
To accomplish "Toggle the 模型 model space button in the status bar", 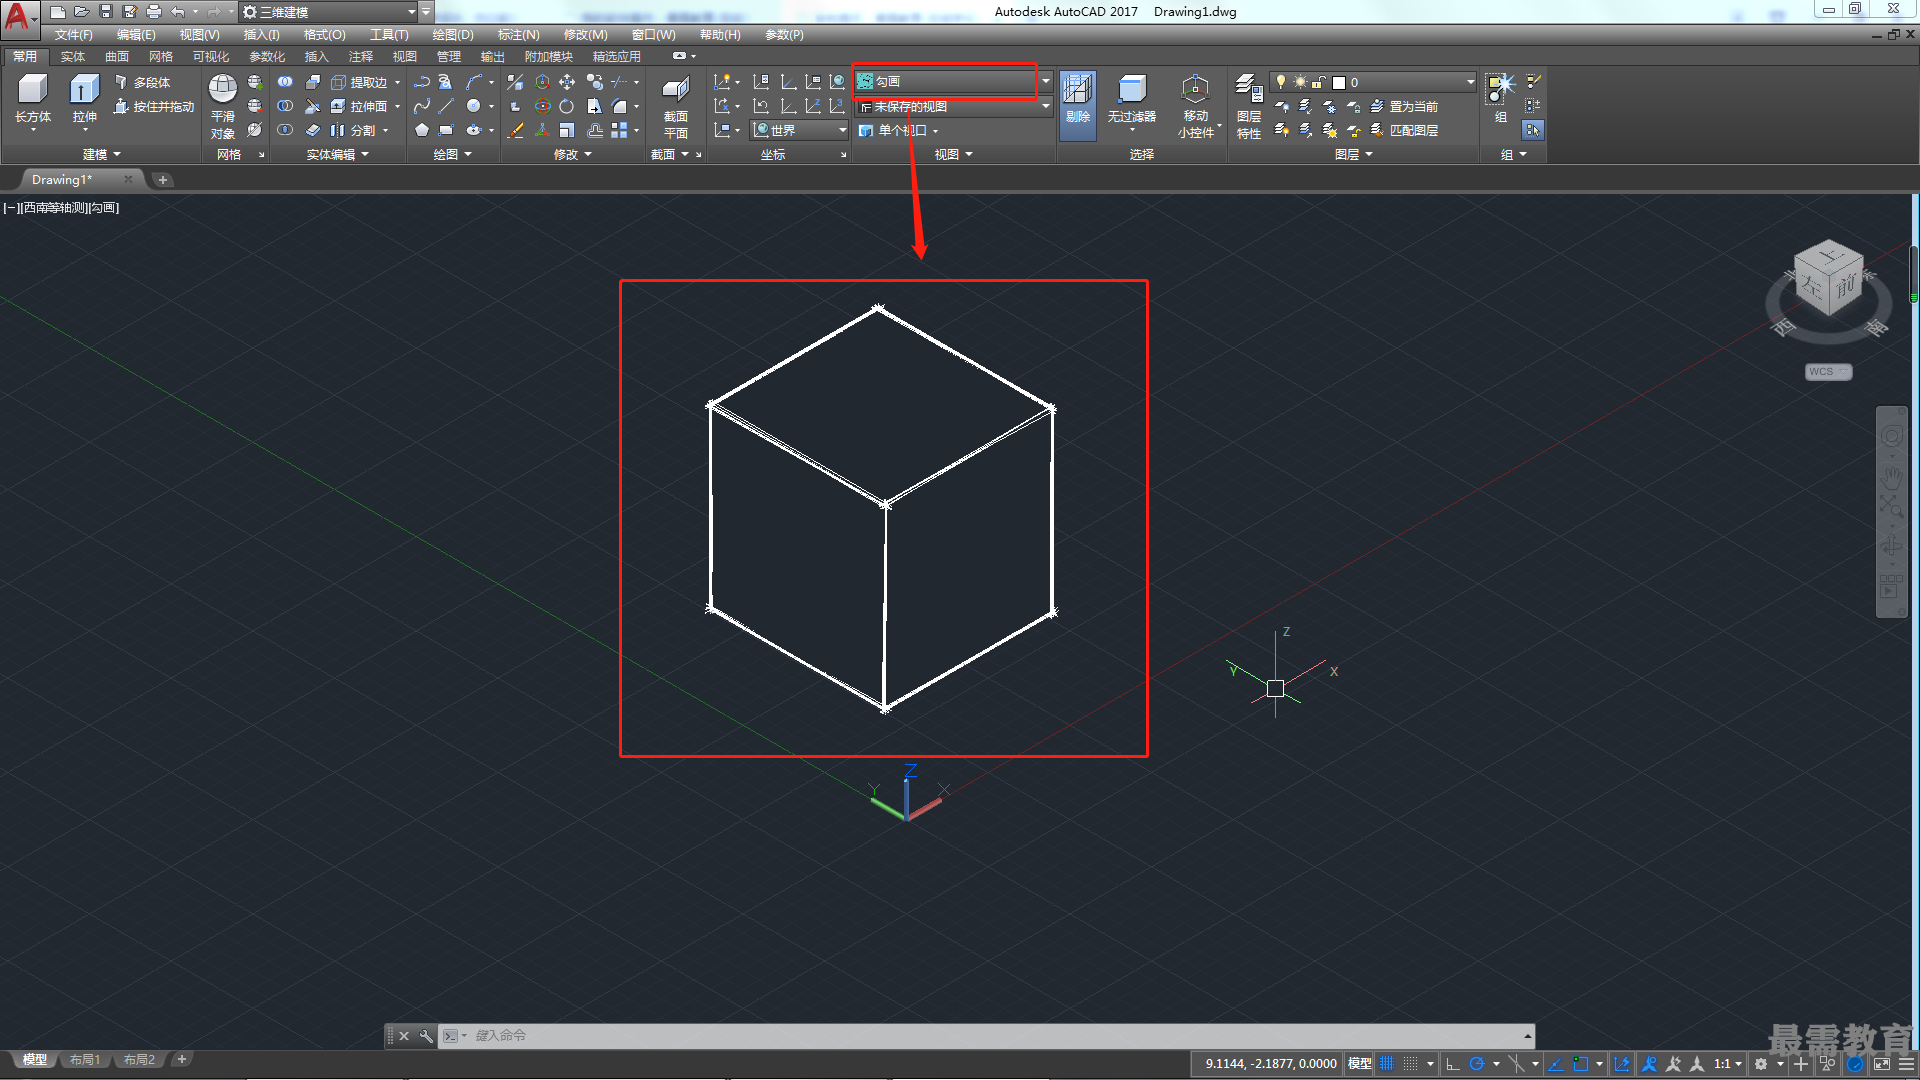I will pyautogui.click(x=1360, y=1064).
